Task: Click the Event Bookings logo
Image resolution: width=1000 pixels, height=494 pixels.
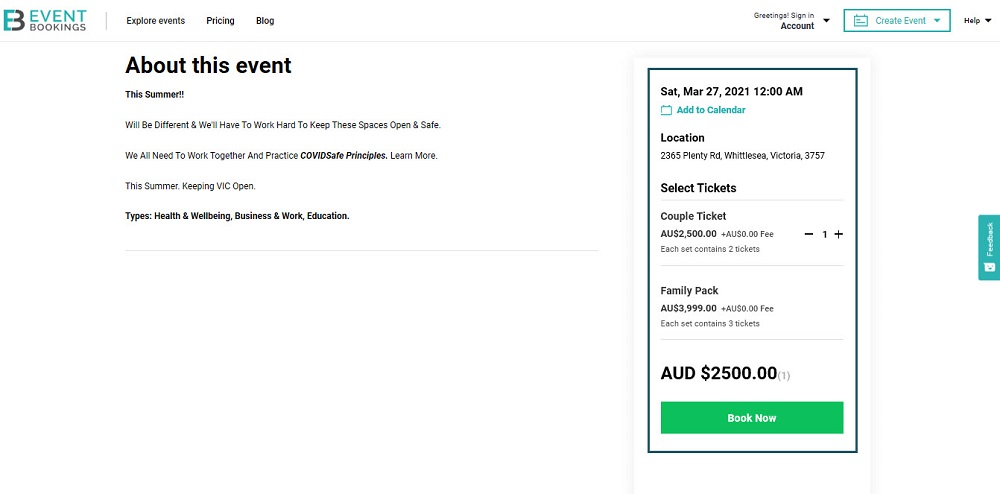Action: pos(45,20)
